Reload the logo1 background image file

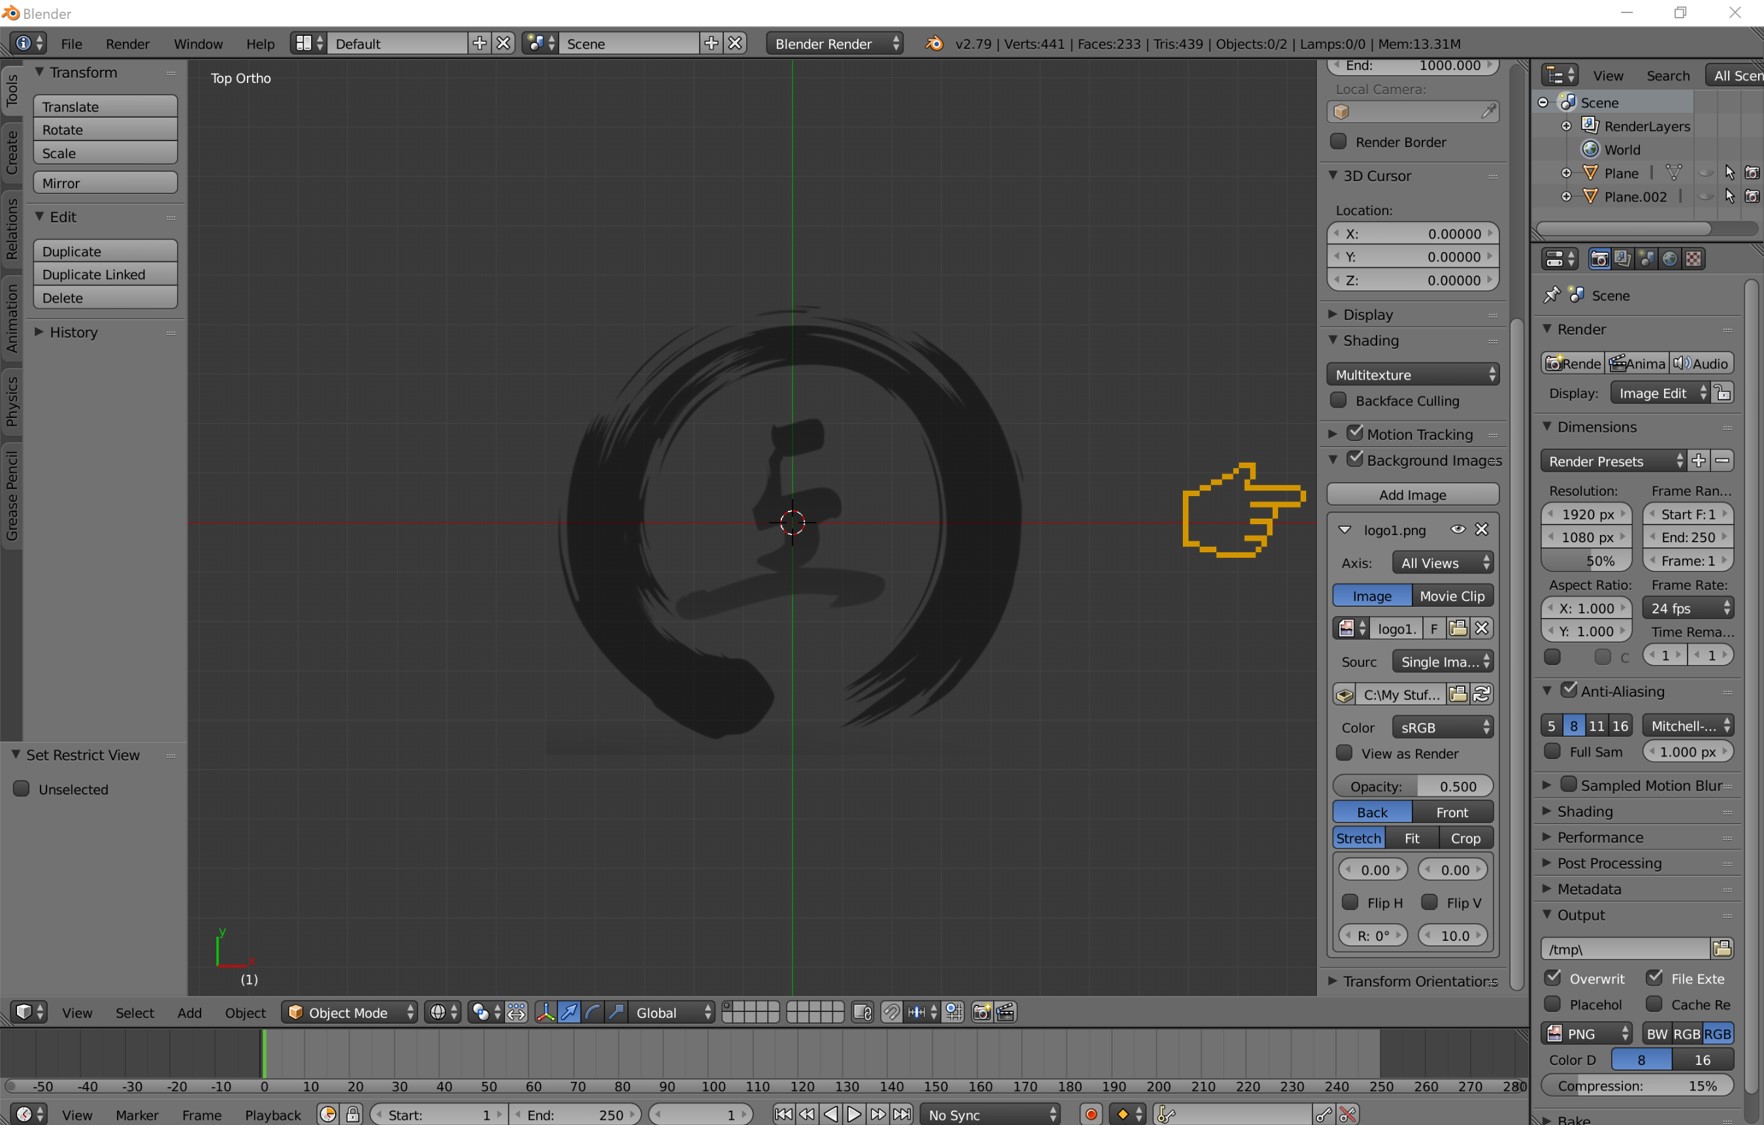[1482, 694]
